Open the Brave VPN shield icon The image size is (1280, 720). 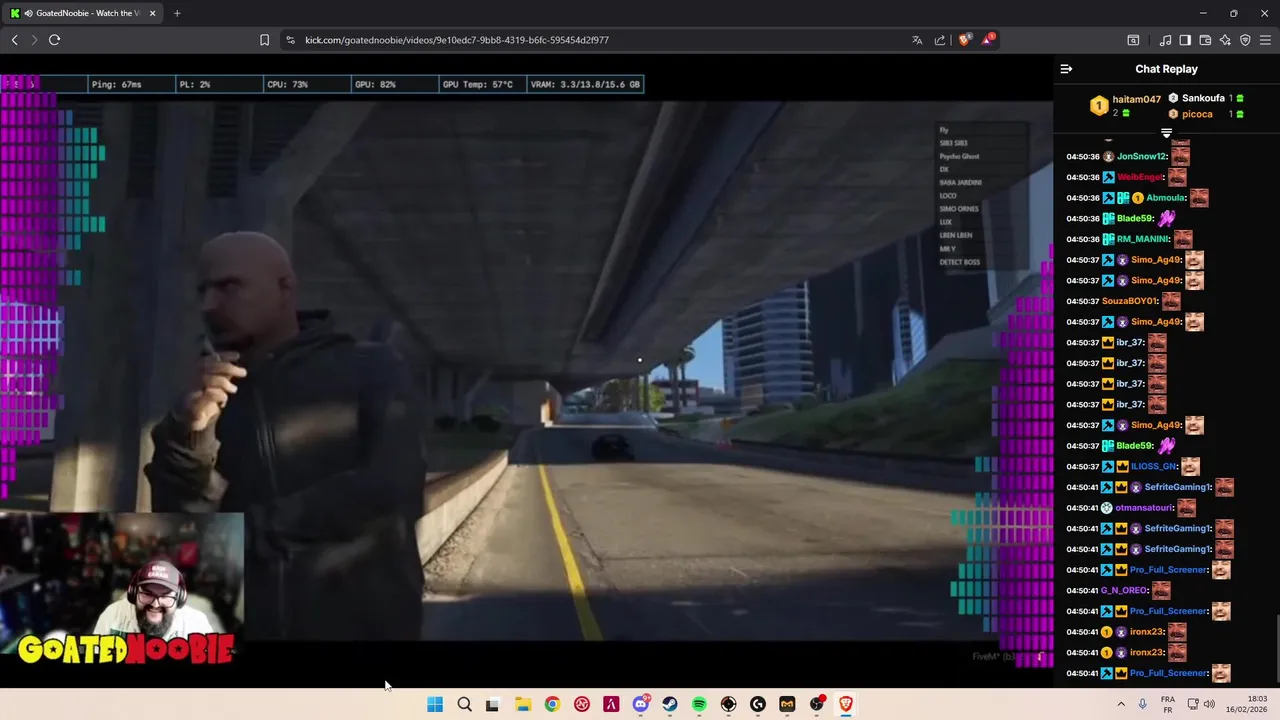coord(1245,40)
